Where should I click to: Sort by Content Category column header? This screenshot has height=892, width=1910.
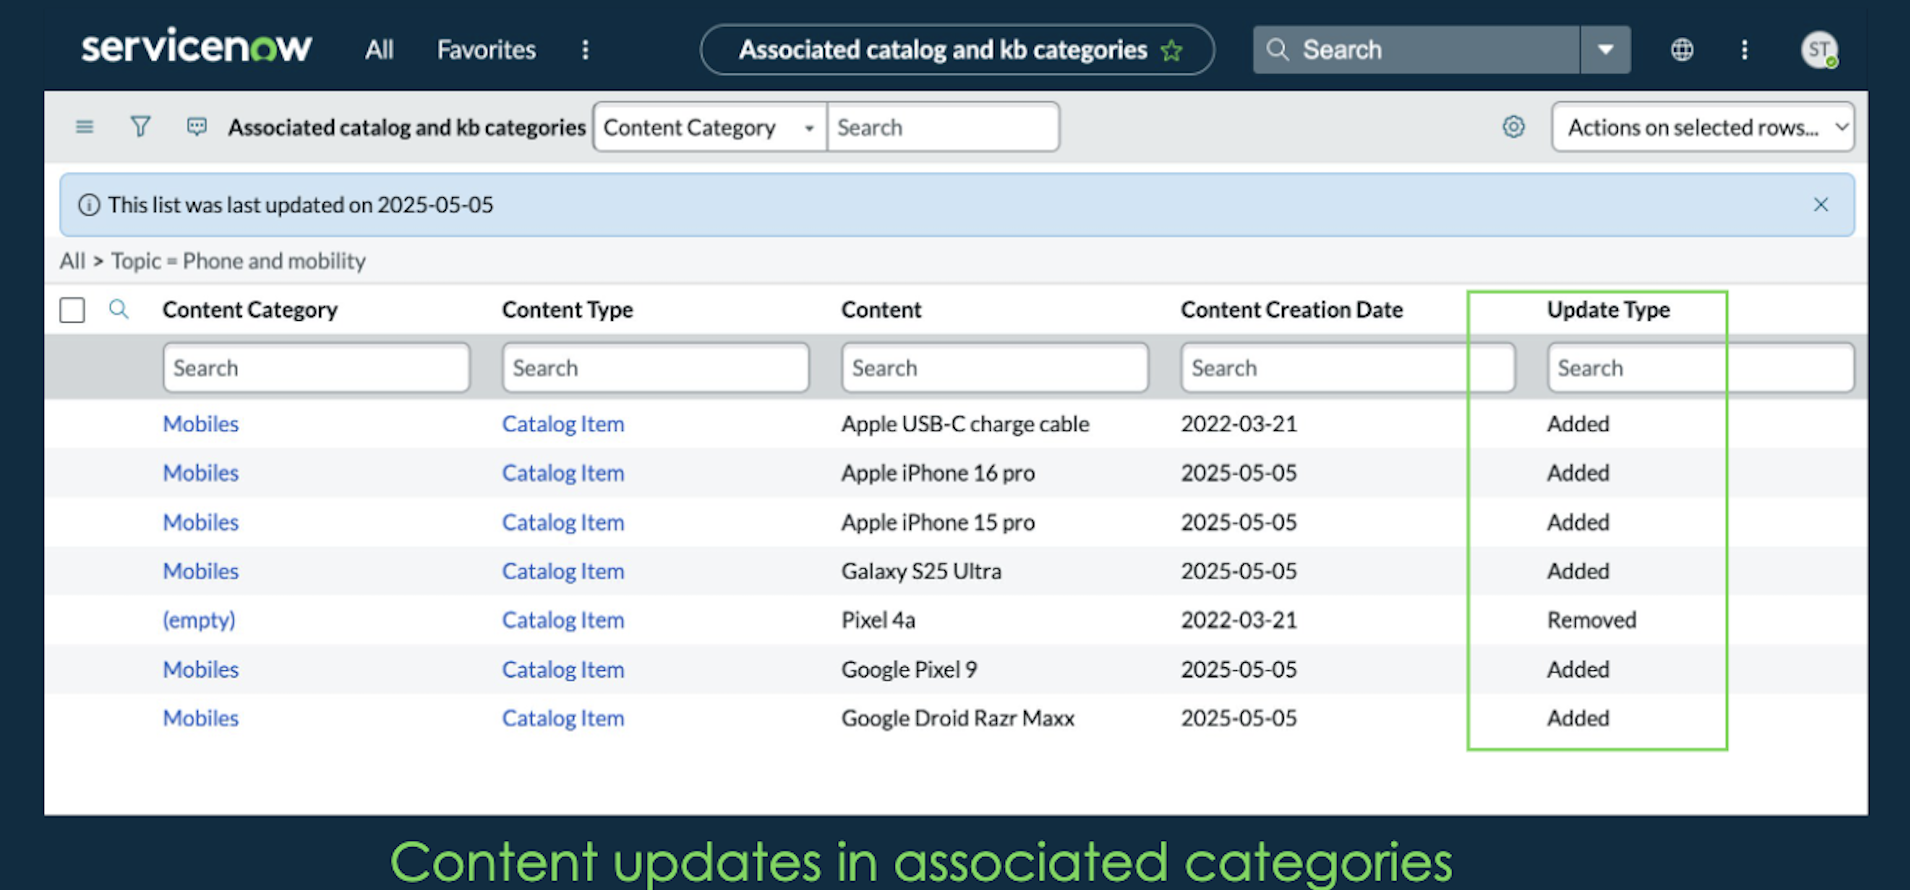point(250,310)
